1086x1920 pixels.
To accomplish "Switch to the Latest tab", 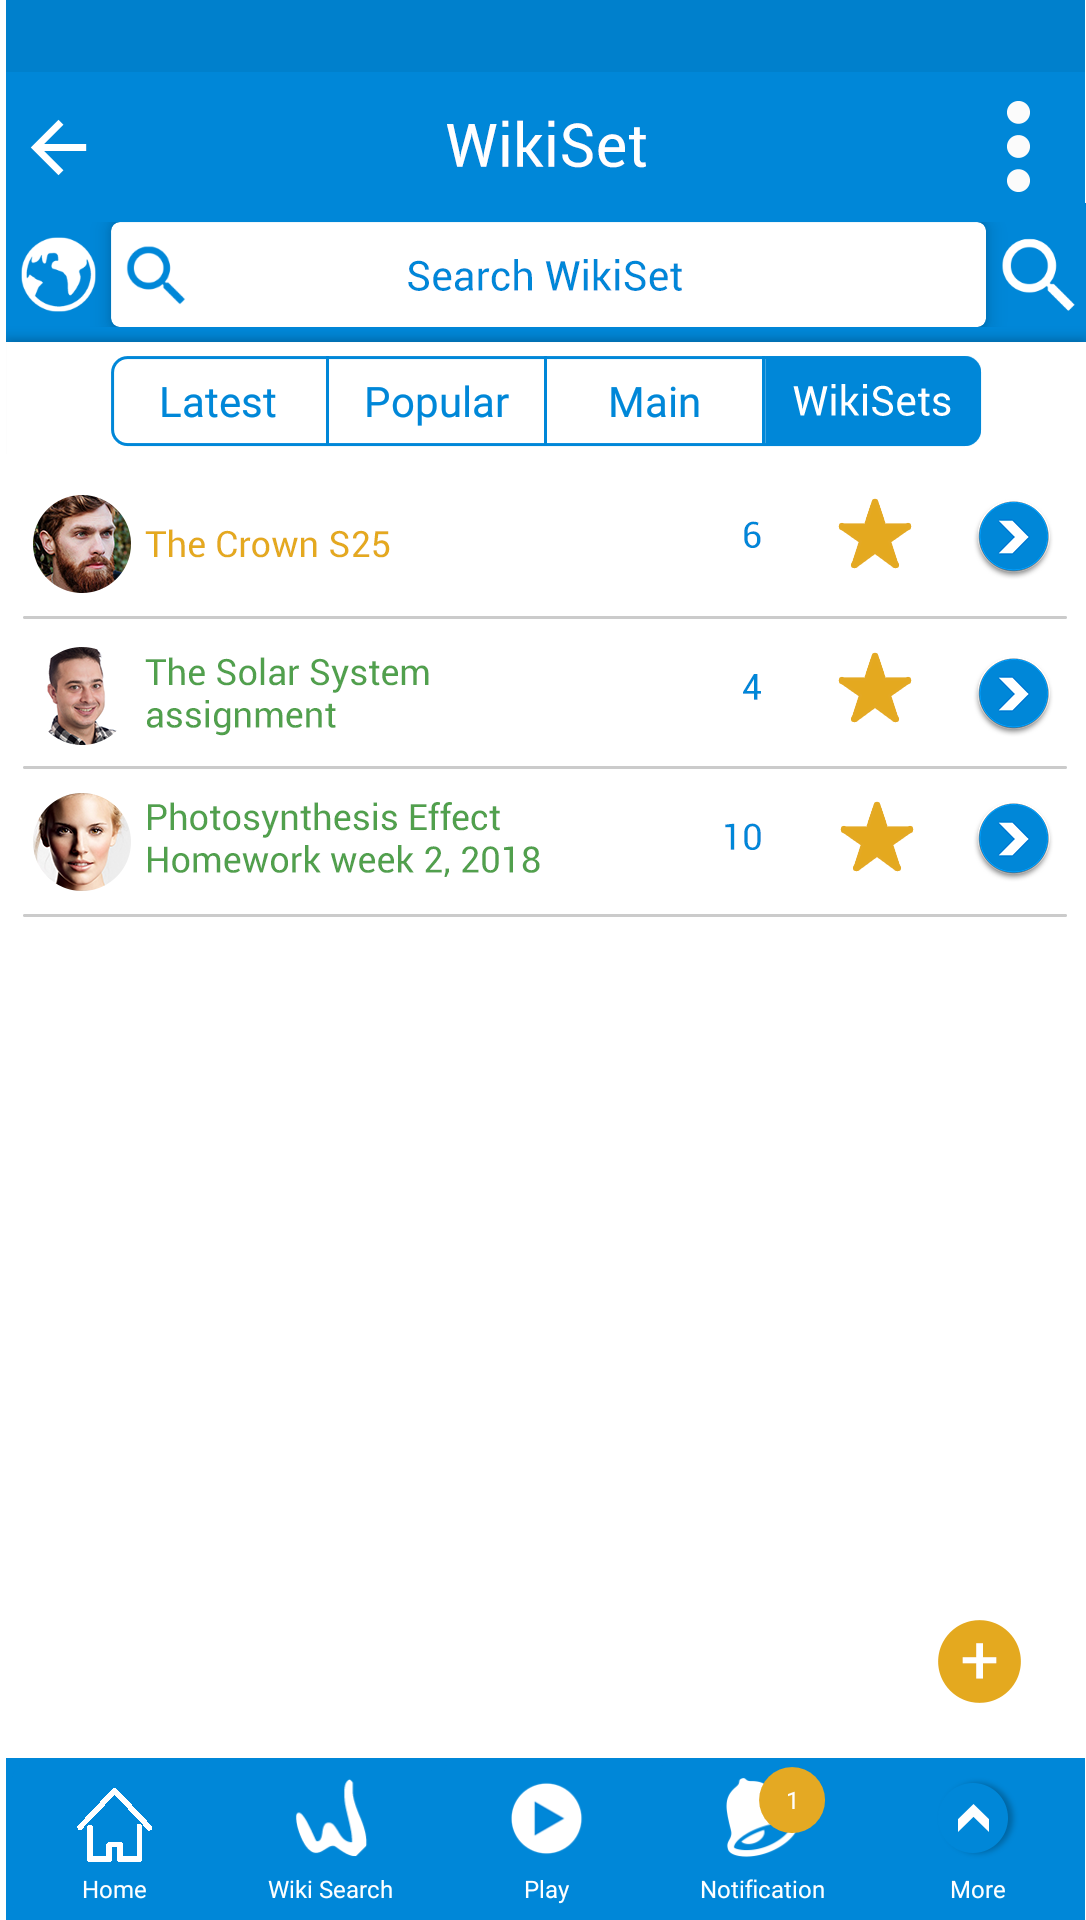I will tap(219, 402).
